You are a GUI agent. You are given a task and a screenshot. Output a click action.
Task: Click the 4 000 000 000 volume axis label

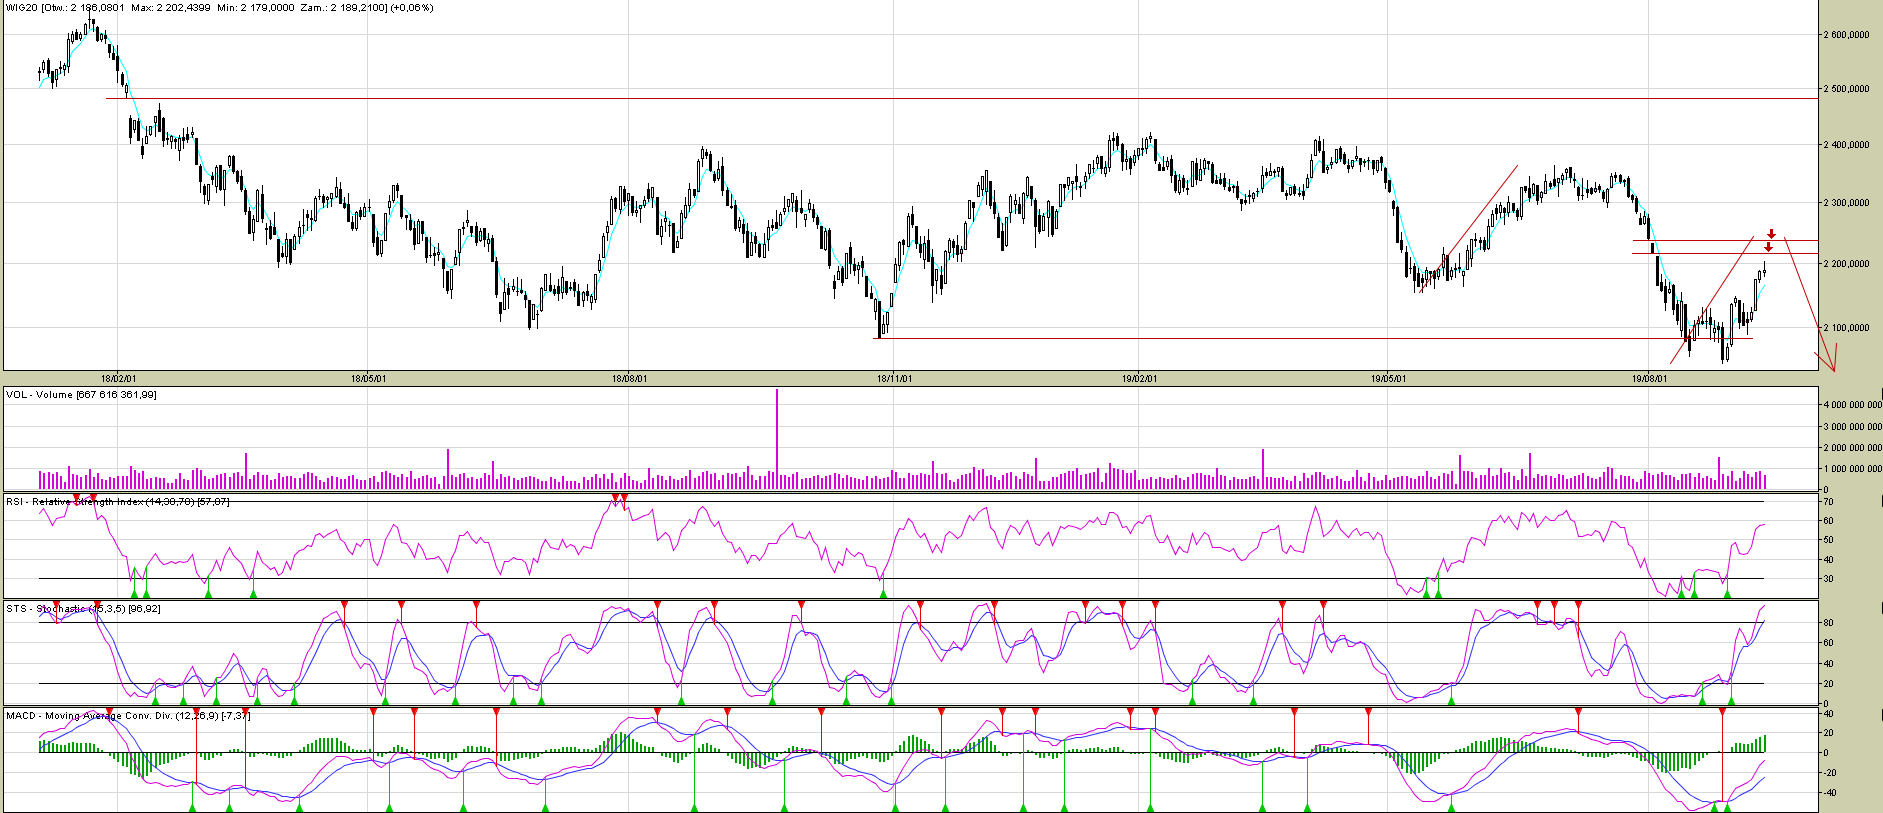point(1852,406)
